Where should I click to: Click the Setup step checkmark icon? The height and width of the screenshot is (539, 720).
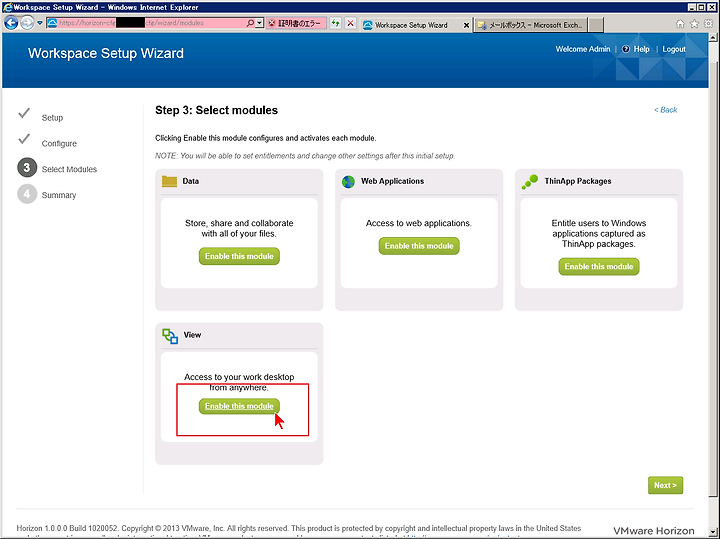[x=24, y=113]
